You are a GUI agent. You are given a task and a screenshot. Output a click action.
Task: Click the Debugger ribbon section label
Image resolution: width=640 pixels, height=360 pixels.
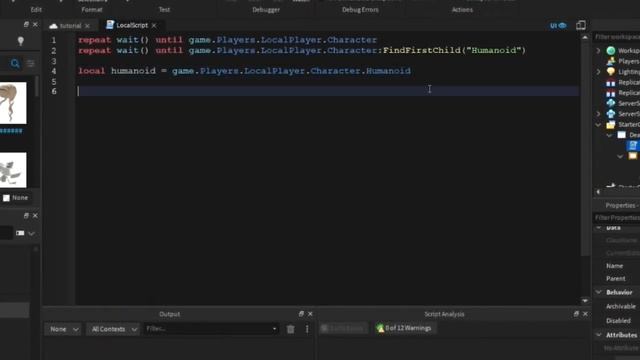tap(266, 9)
